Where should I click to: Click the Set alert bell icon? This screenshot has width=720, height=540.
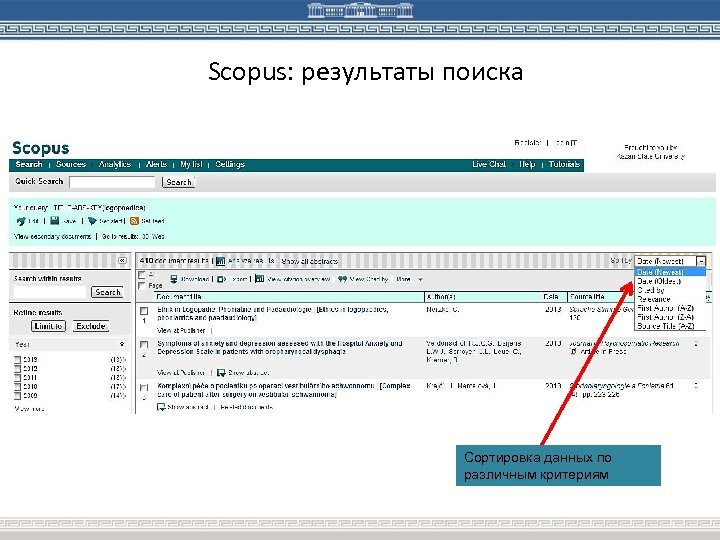[x=92, y=221]
